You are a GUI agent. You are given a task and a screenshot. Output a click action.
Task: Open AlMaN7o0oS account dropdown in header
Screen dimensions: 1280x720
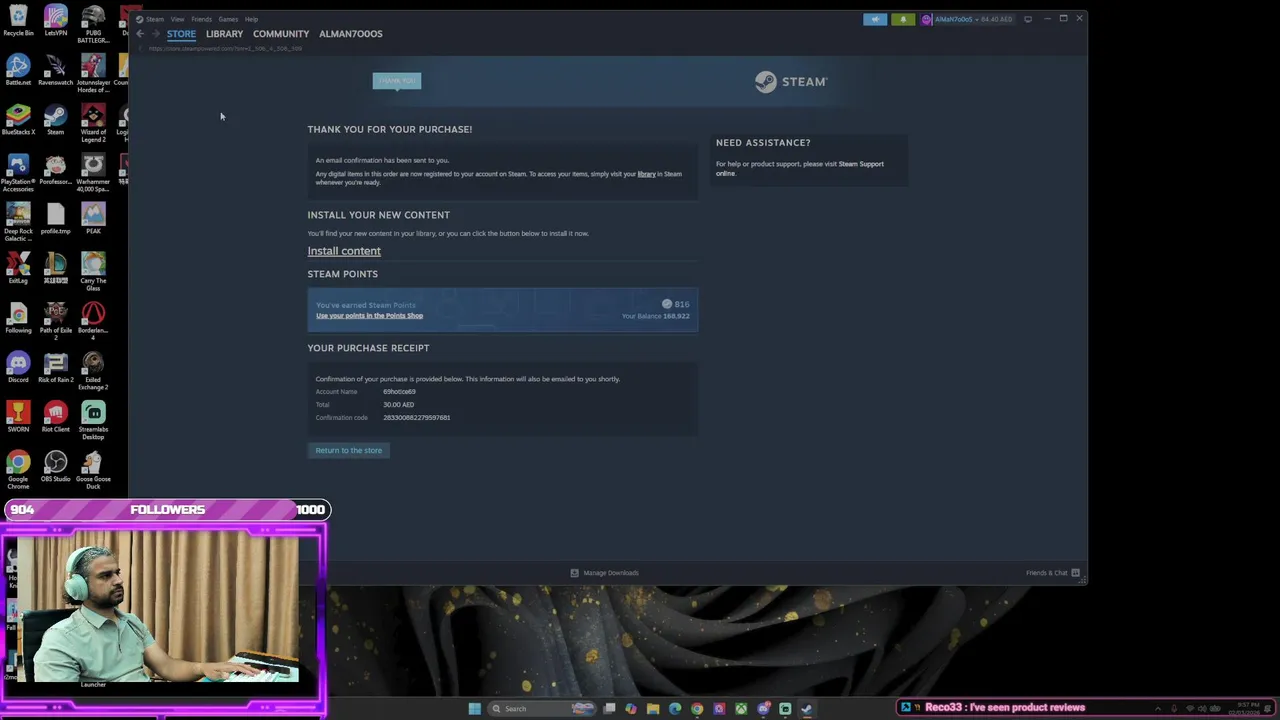point(966,19)
